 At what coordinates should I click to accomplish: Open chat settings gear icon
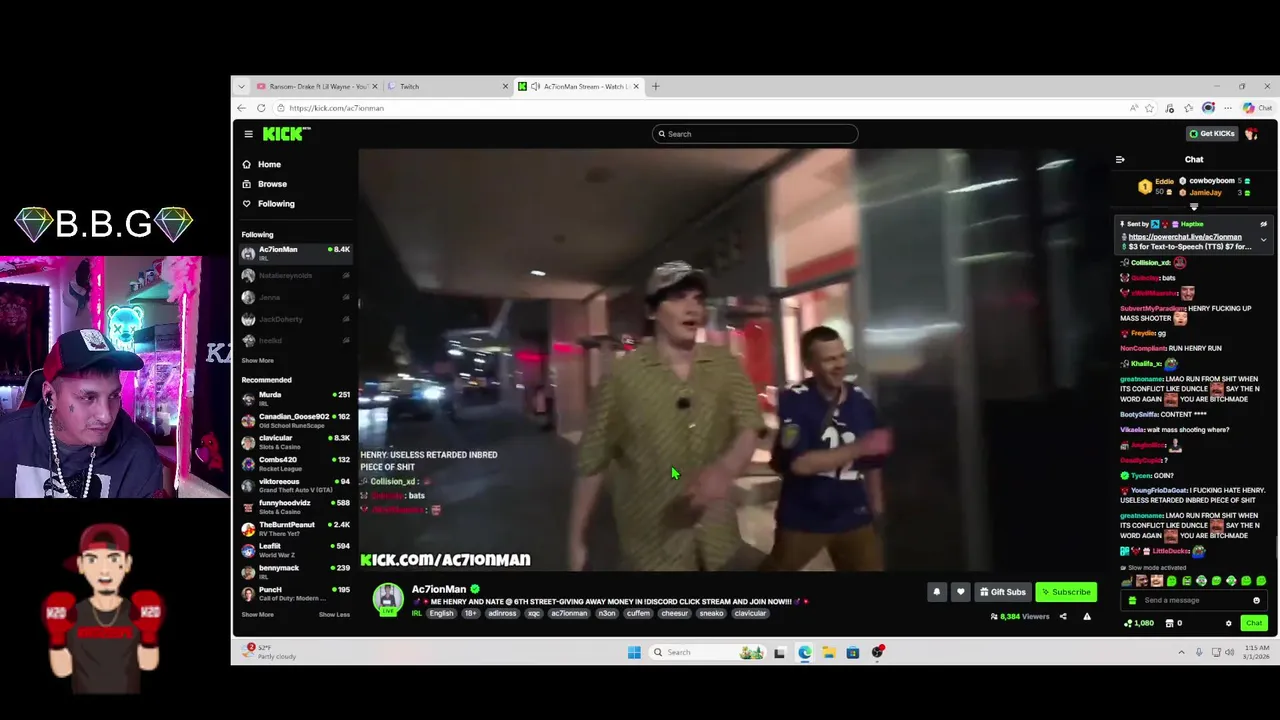click(x=1229, y=624)
